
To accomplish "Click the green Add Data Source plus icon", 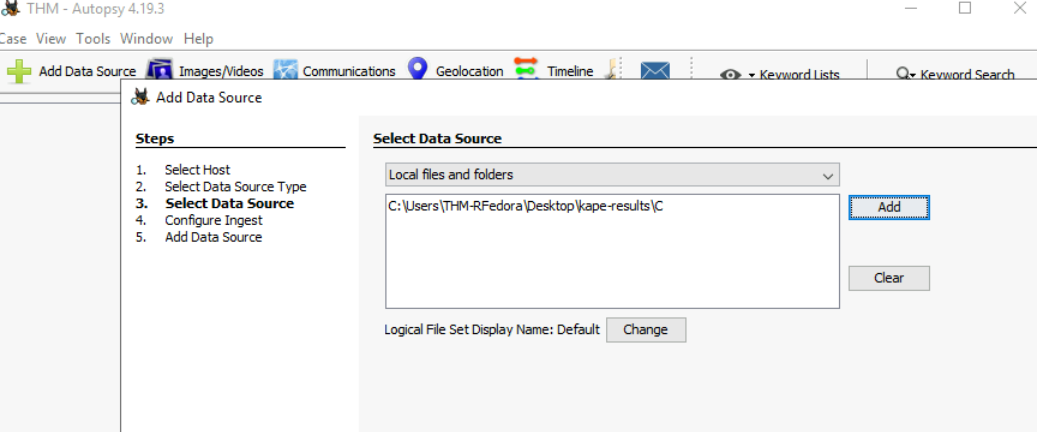I will tap(19, 71).
